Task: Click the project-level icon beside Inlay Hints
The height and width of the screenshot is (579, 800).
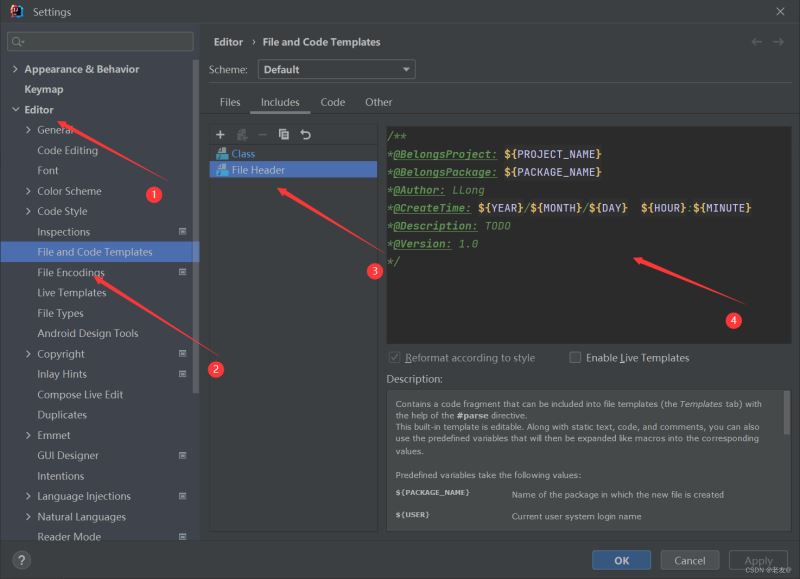Action: click(182, 374)
